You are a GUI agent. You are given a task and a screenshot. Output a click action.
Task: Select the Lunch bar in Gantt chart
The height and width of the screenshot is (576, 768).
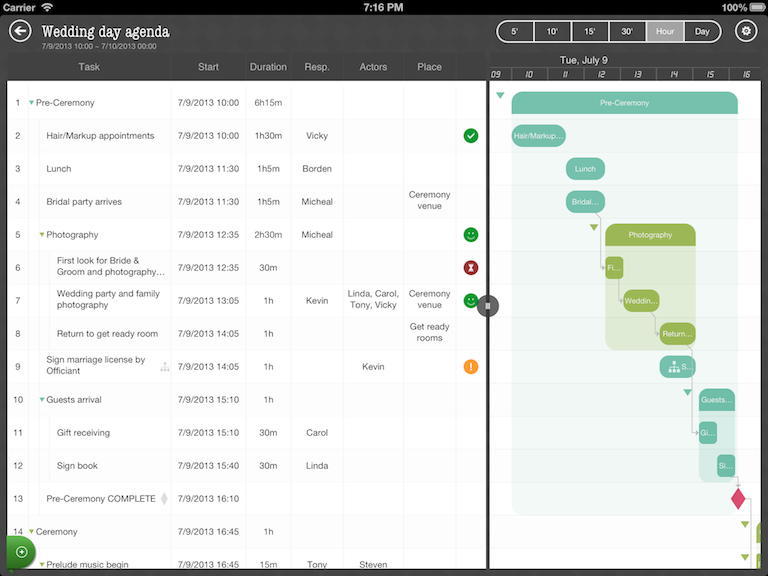(585, 168)
